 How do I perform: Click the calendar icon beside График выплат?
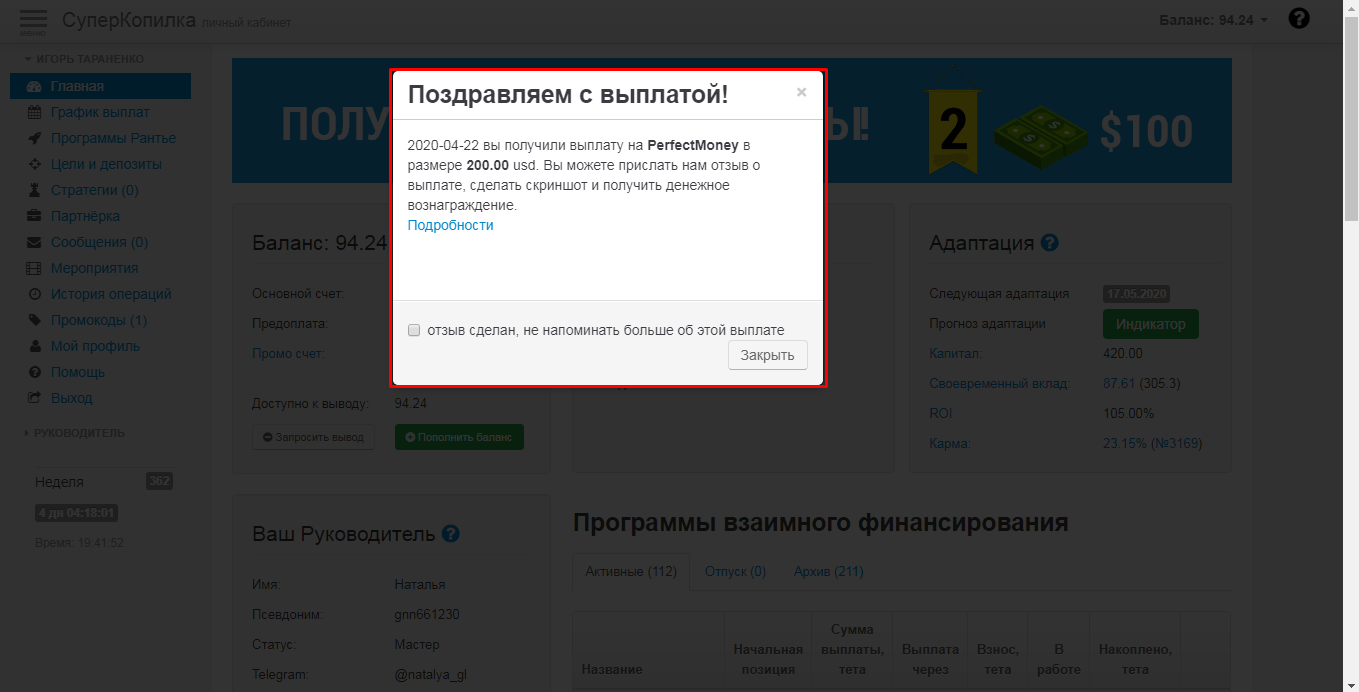(x=35, y=113)
